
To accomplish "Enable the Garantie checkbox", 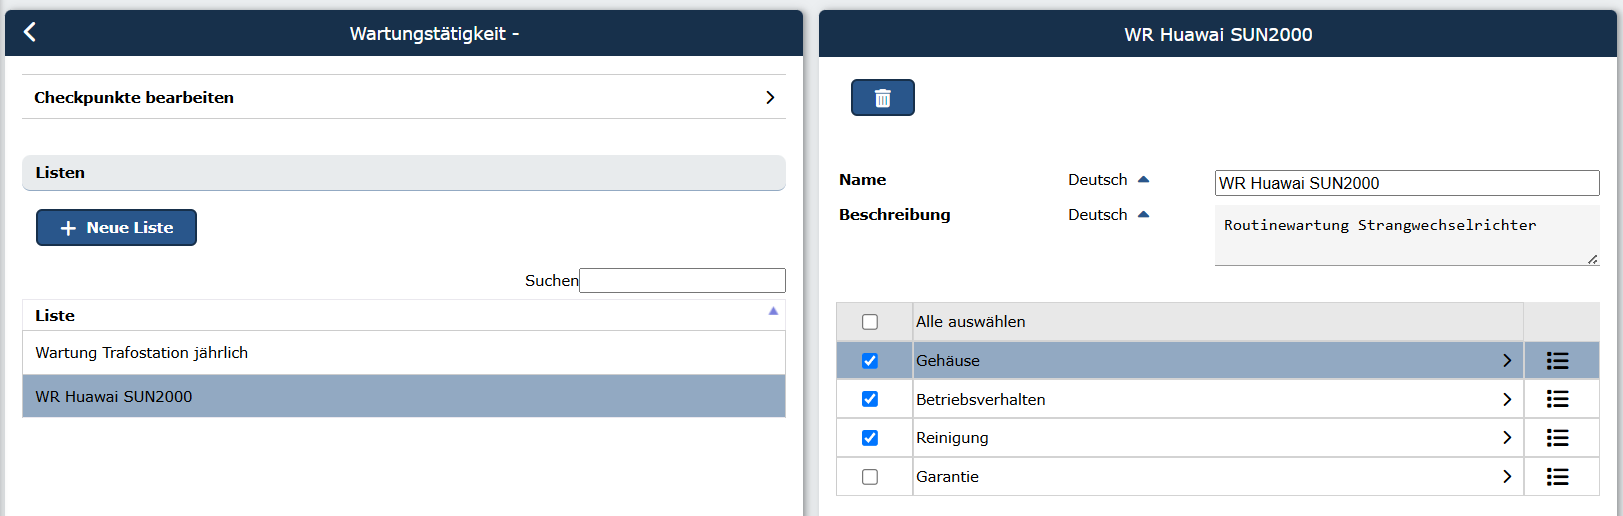I will tap(870, 477).
